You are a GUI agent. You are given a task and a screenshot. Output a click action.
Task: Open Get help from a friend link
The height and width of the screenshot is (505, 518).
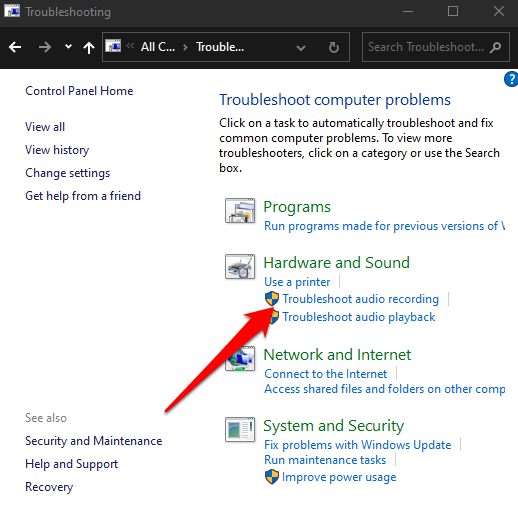click(x=83, y=196)
